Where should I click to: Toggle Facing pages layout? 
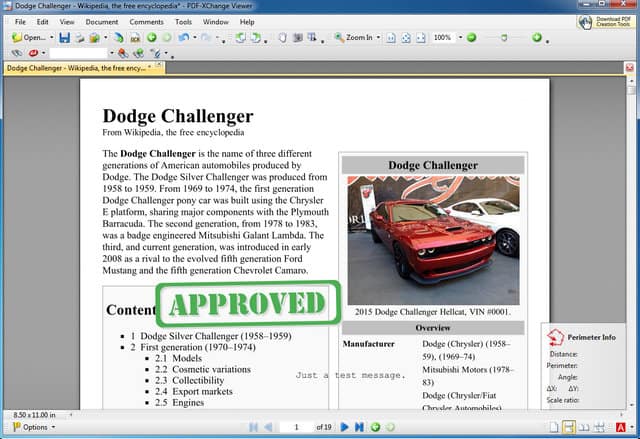[x=584, y=427]
